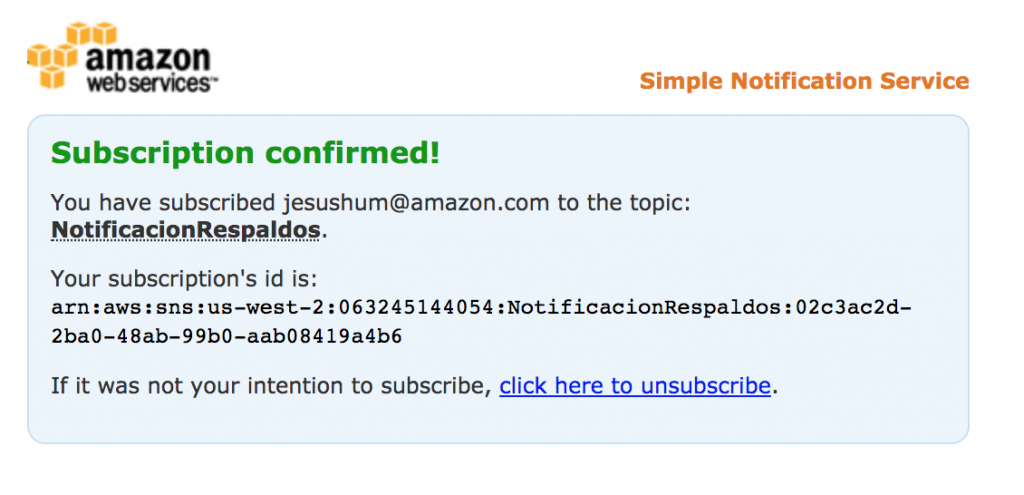Image resolution: width=1024 pixels, height=495 pixels.
Task: Click the Simple Notification Service header
Action: 804,81
